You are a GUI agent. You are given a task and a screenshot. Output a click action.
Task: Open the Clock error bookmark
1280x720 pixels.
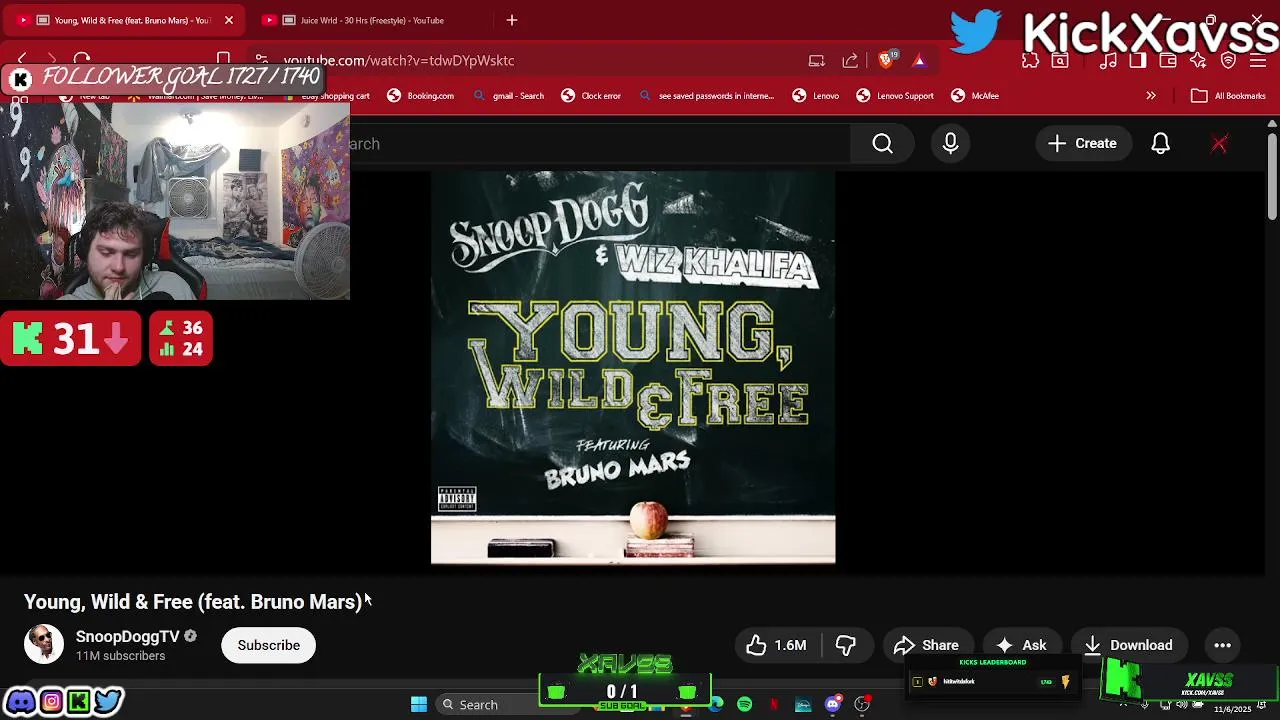pos(591,96)
